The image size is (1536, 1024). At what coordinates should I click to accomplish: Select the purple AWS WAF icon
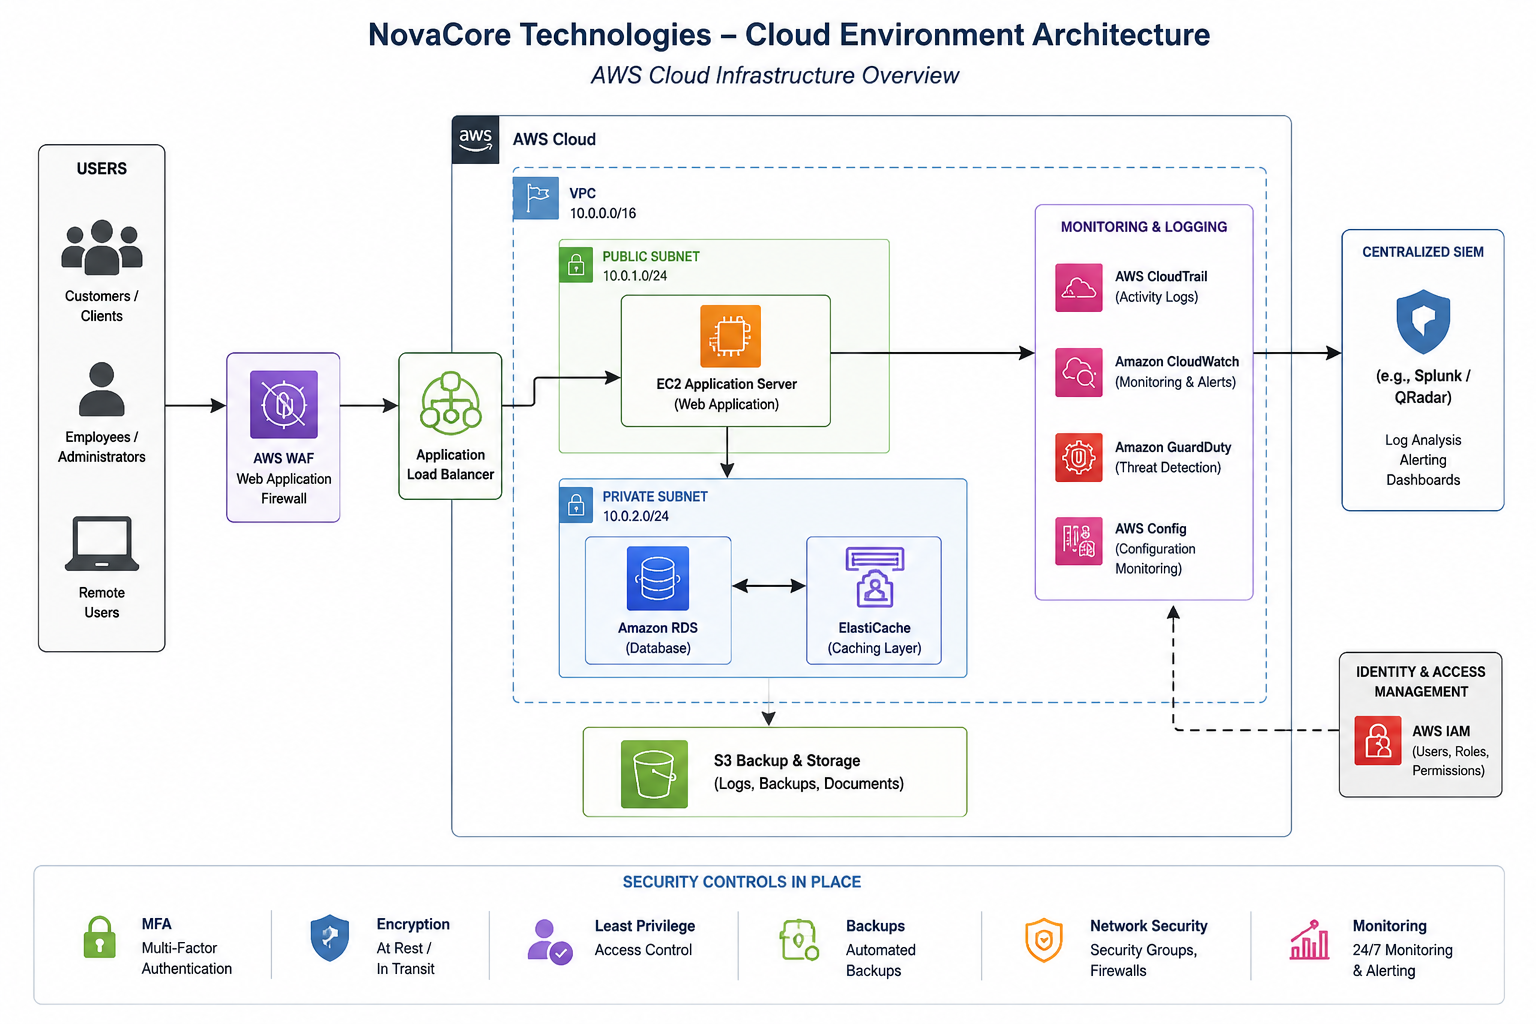click(x=284, y=405)
